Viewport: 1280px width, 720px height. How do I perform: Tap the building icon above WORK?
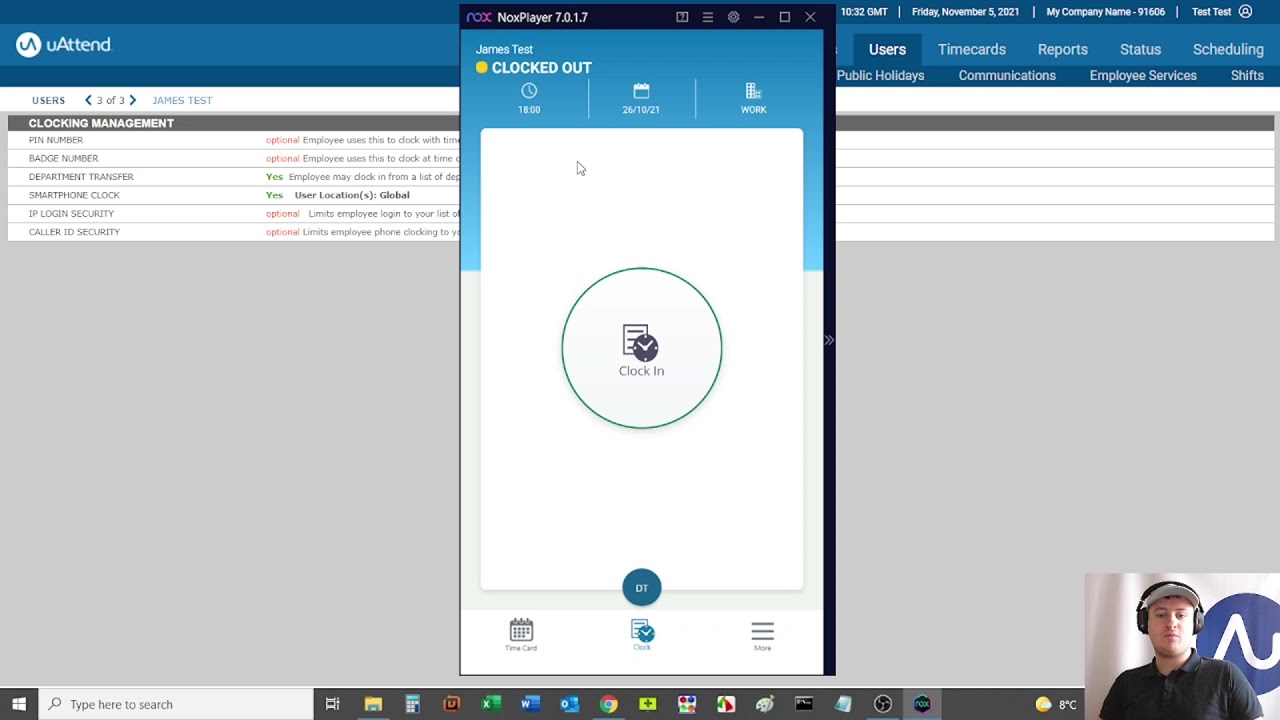[x=753, y=91]
